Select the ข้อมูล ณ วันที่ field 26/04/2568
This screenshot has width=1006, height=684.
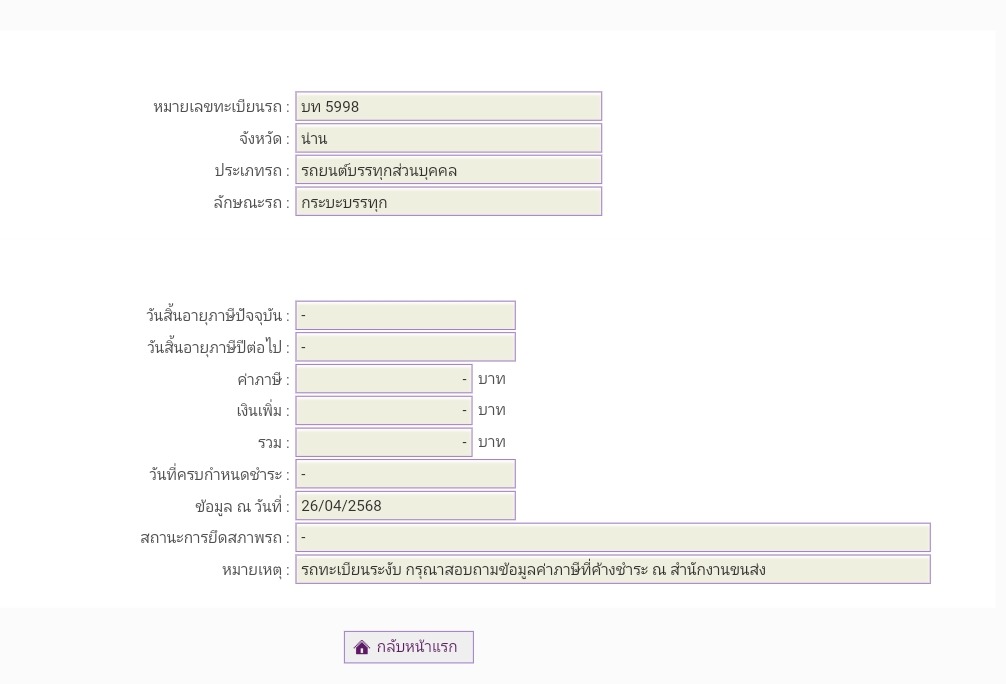(x=405, y=506)
